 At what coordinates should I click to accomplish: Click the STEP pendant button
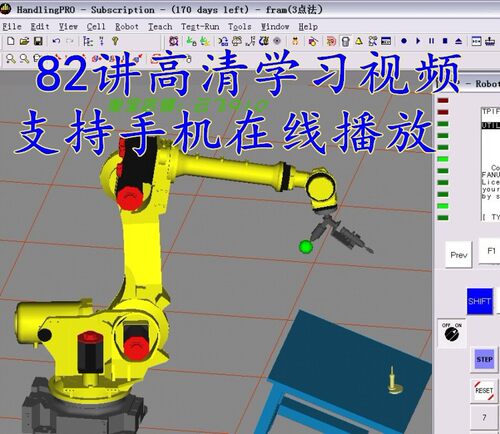[484, 359]
